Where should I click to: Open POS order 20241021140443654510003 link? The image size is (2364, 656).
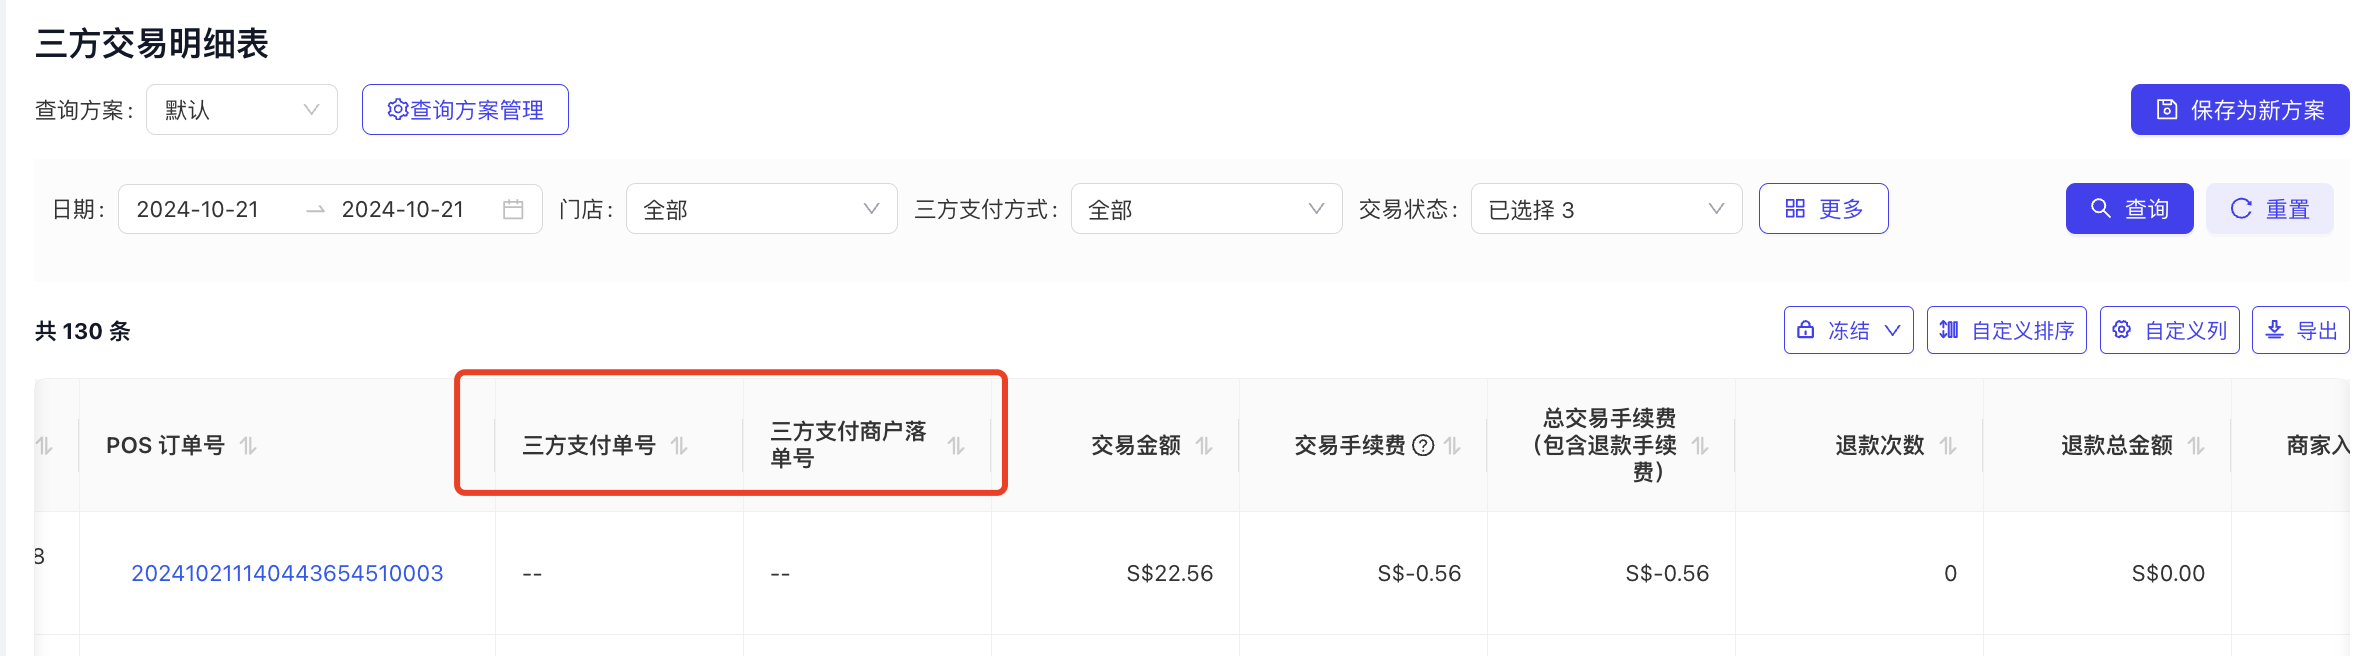tap(287, 573)
